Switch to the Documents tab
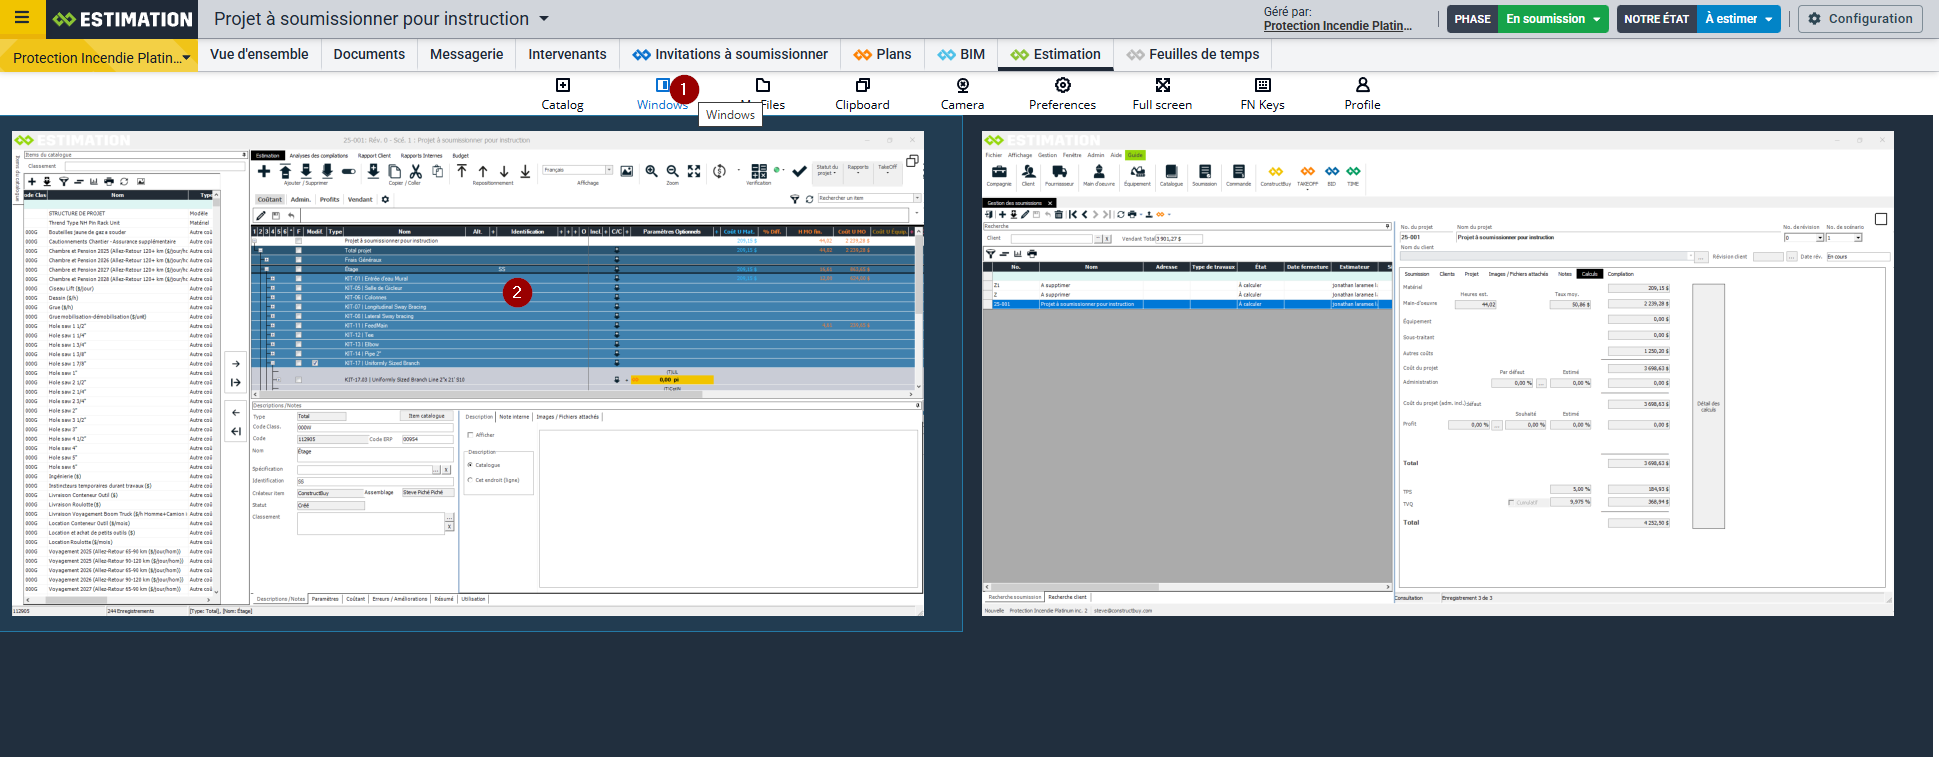This screenshot has height=757, width=1939. (369, 54)
